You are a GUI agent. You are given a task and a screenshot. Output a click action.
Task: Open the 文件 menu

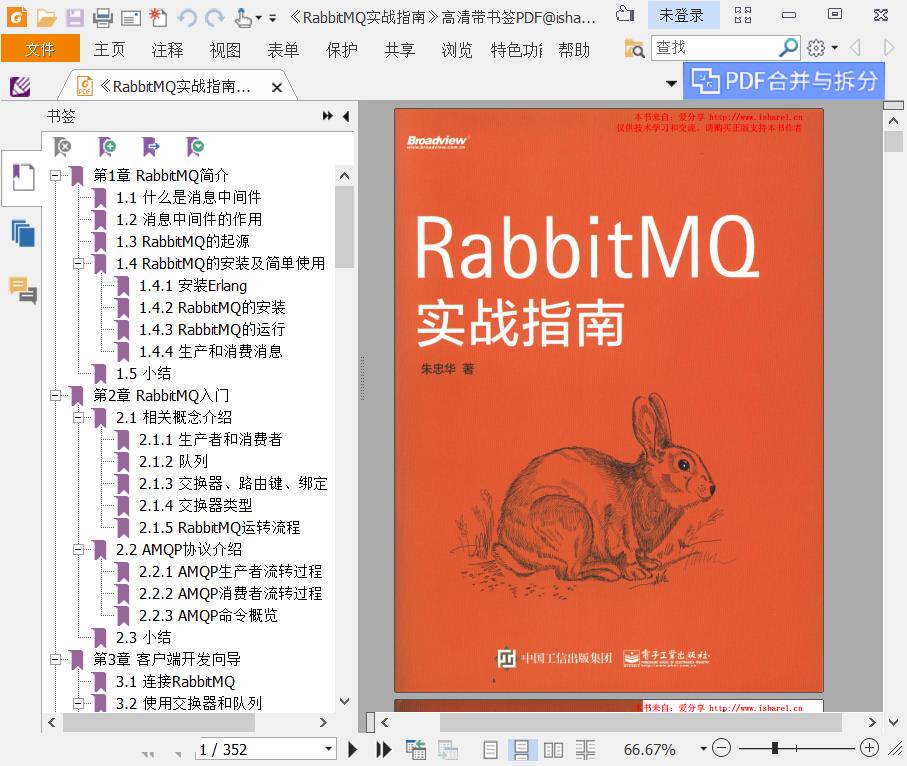[40, 49]
